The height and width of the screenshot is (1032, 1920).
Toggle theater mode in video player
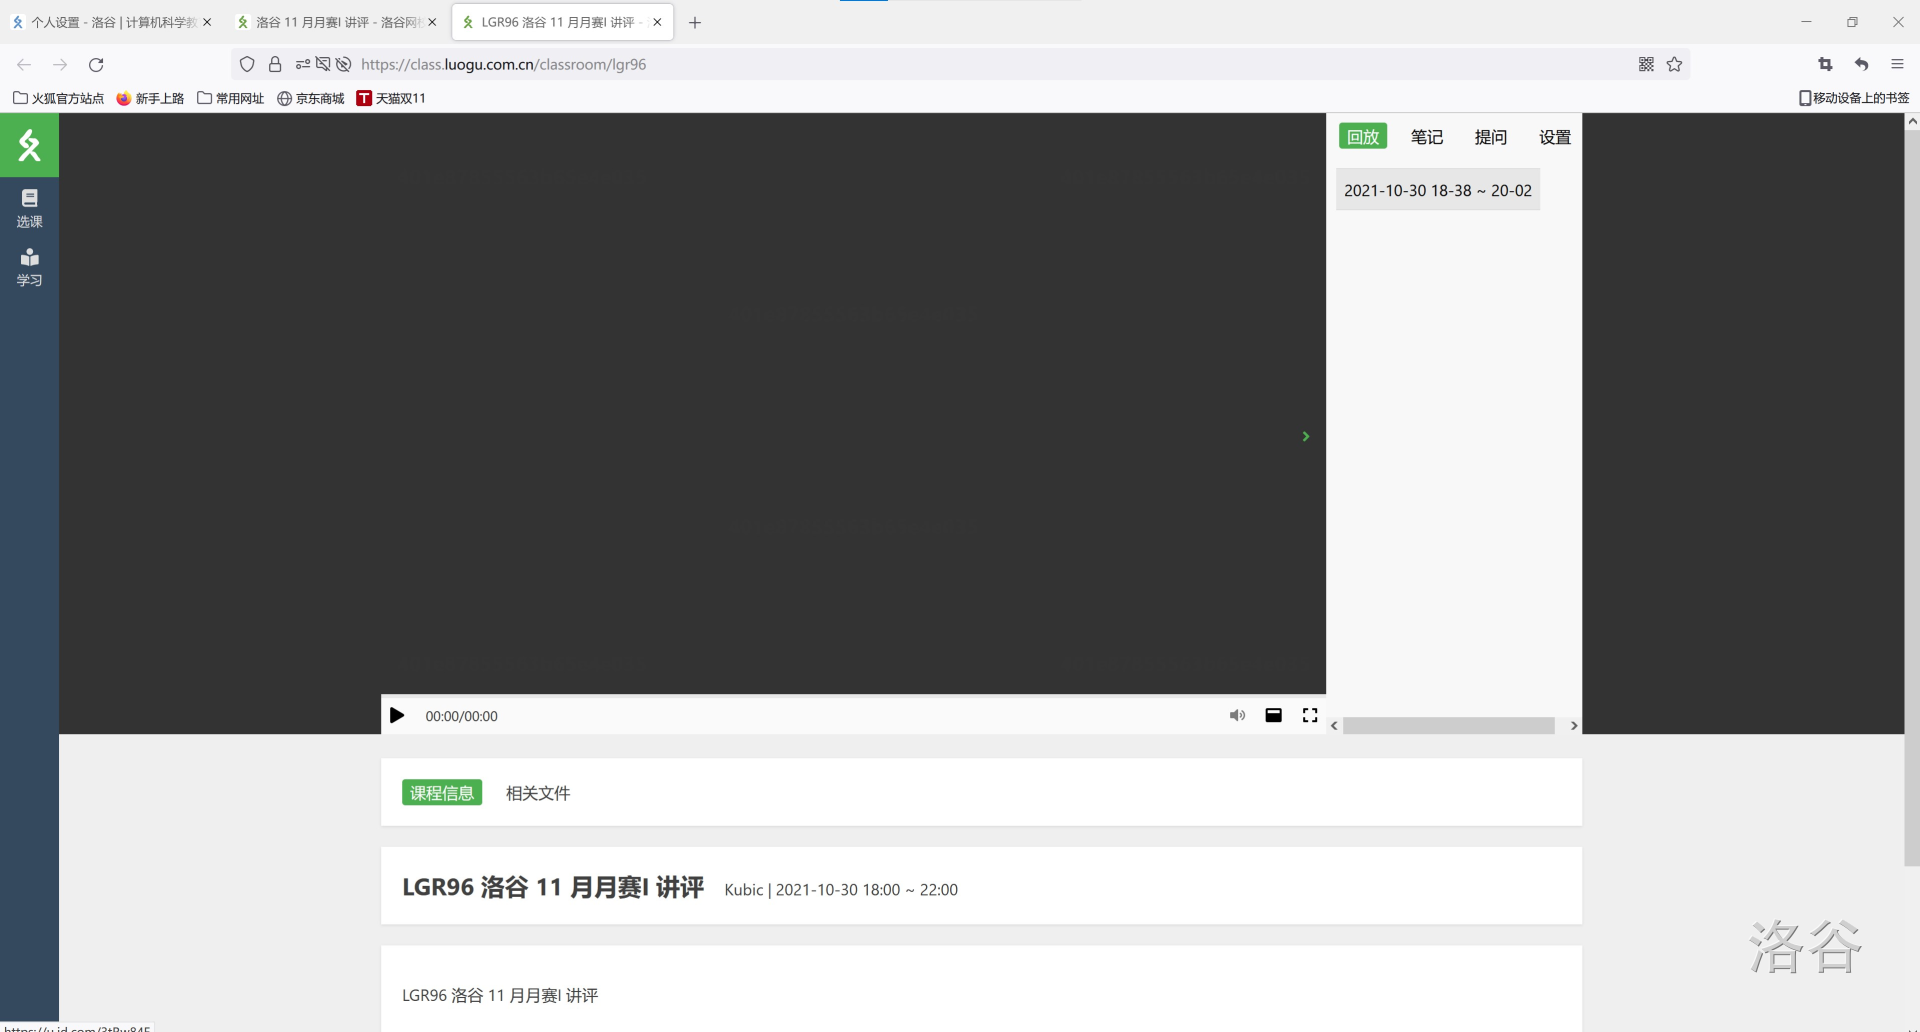tap(1273, 716)
